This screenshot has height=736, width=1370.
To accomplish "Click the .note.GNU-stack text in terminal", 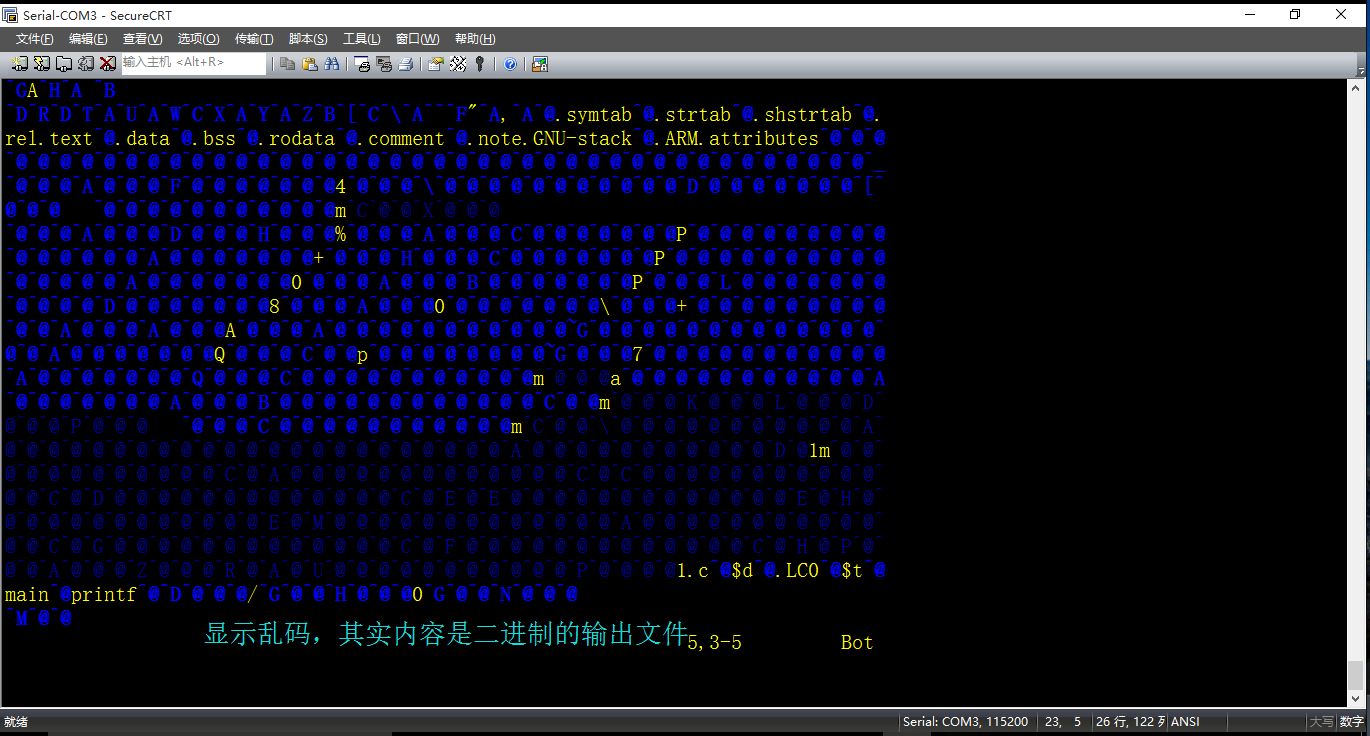I will [x=549, y=139].
